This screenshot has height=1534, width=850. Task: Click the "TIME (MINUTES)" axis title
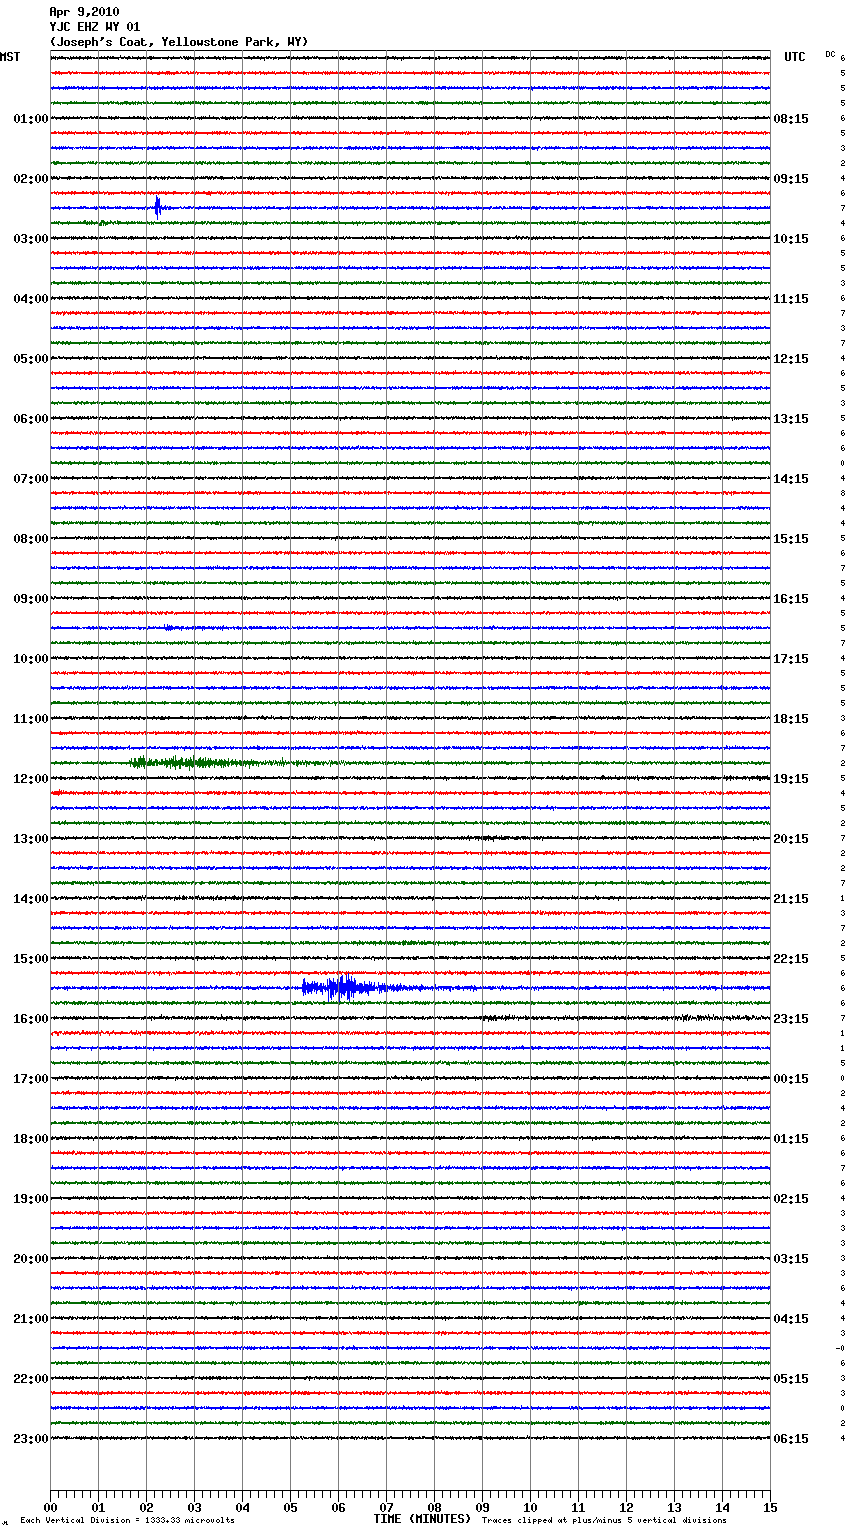click(422, 1519)
